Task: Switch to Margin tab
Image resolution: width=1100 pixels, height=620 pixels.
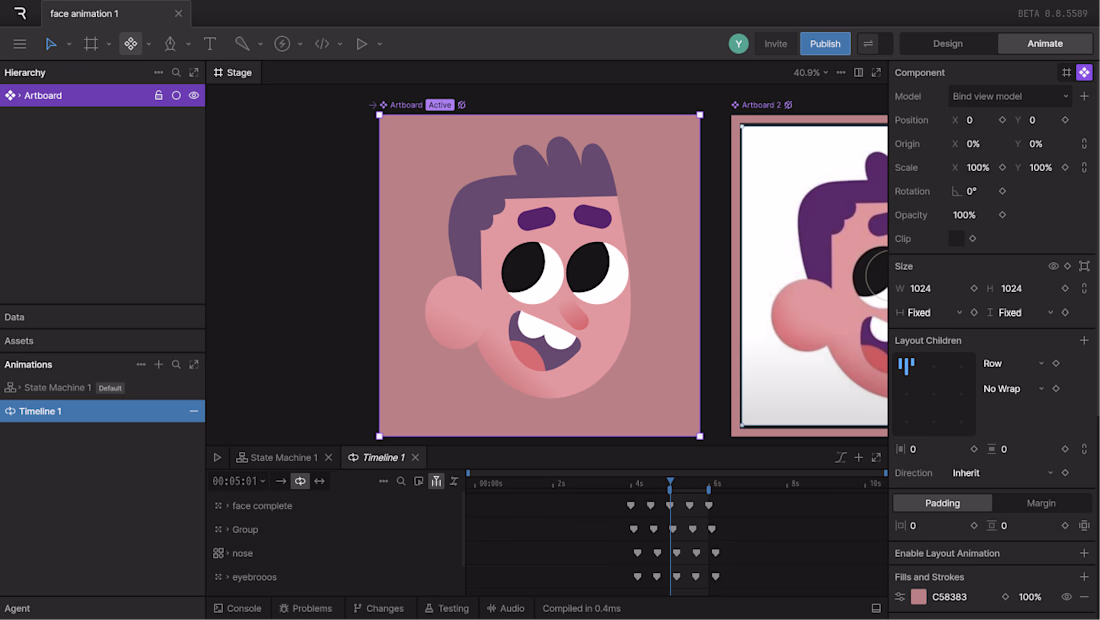Action: click(1041, 503)
